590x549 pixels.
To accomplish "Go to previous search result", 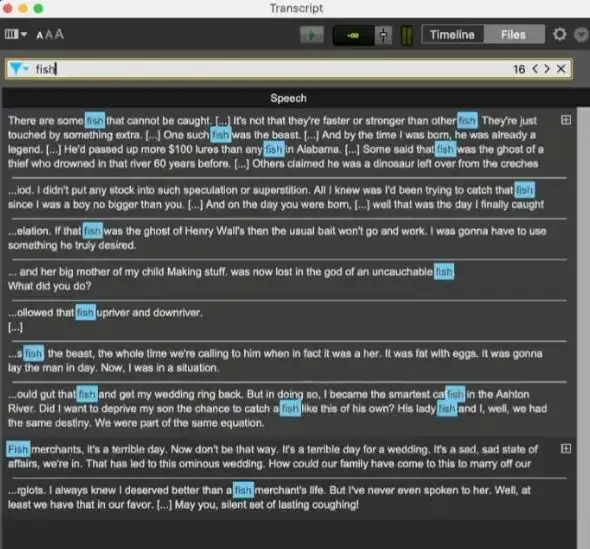I will (x=535, y=69).
